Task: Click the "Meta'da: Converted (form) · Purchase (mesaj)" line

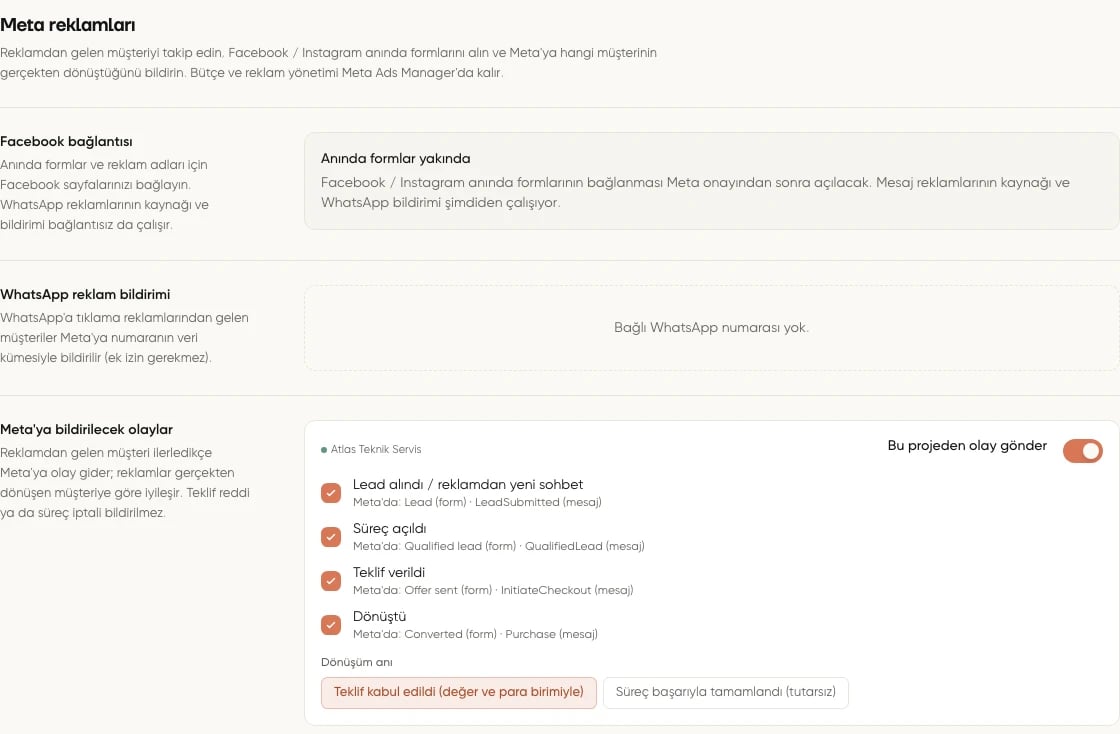Action: pyautogui.click(x=475, y=634)
